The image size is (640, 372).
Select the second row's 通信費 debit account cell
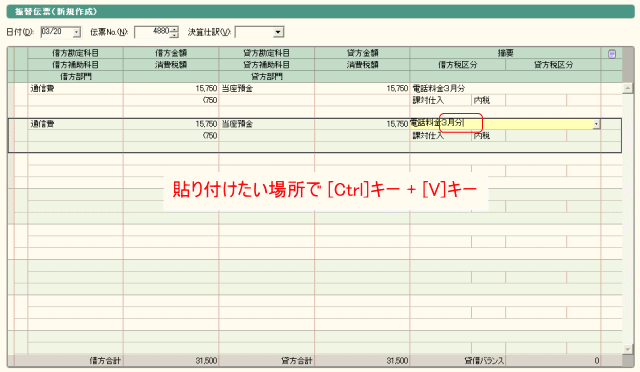point(76,124)
